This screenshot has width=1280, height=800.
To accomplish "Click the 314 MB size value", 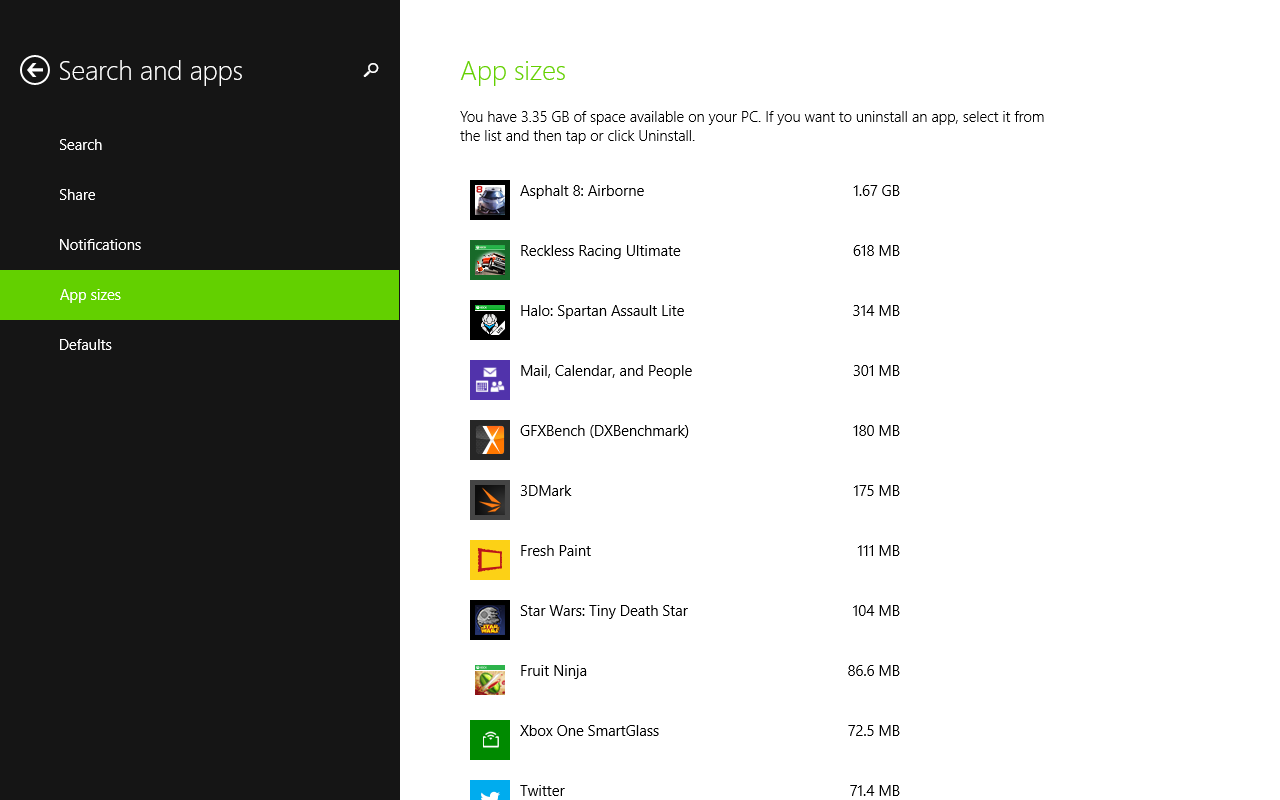I will [x=876, y=311].
